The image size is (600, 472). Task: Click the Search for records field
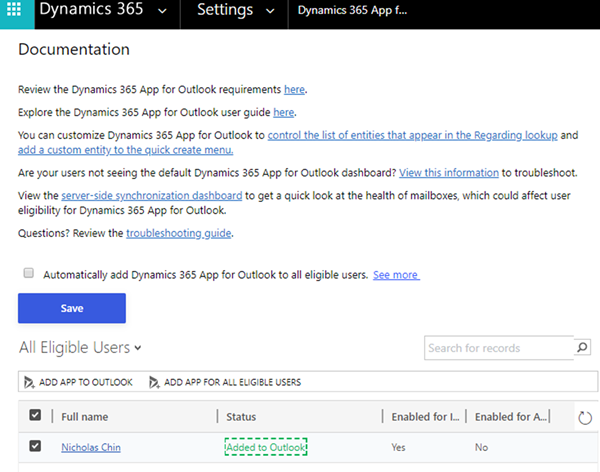[498, 348]
